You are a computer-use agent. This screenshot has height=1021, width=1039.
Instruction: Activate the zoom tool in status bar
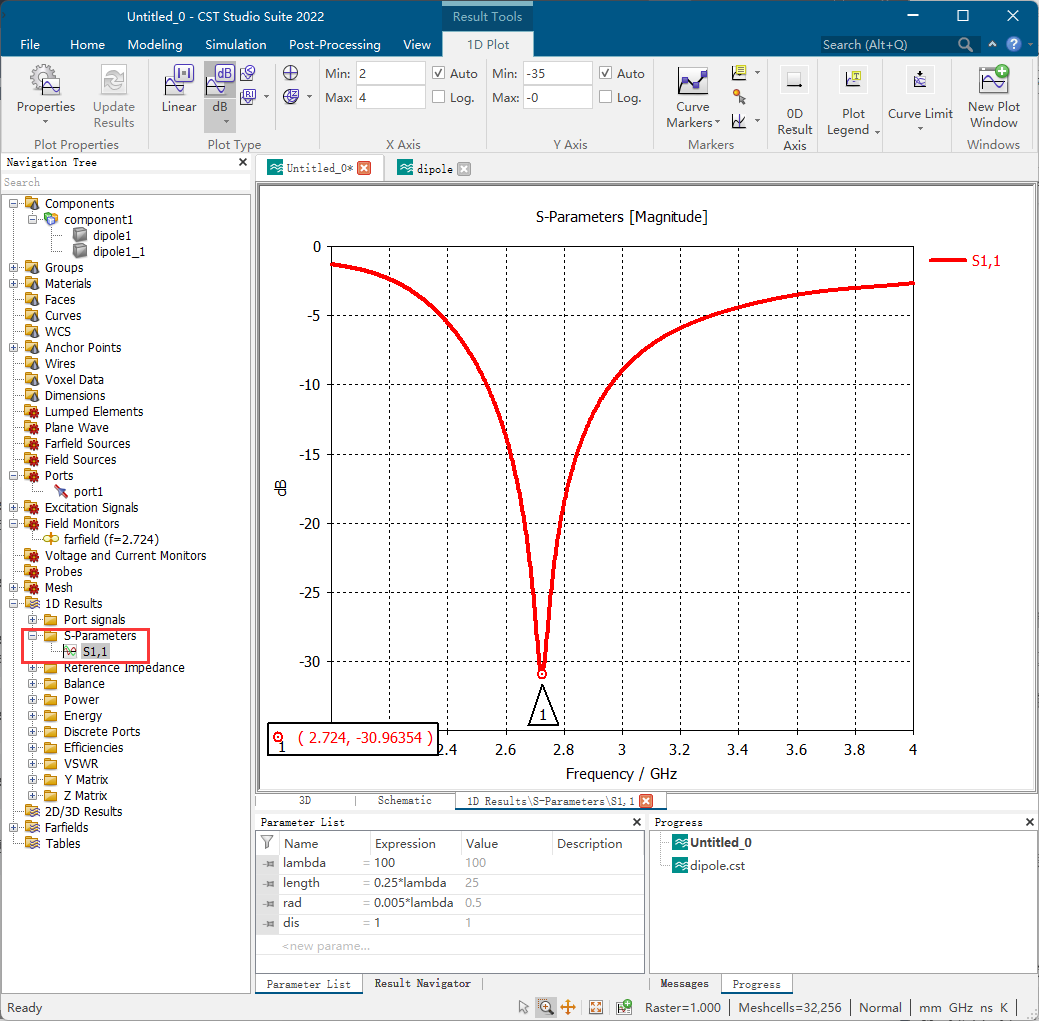click(x=545, y=1007)
